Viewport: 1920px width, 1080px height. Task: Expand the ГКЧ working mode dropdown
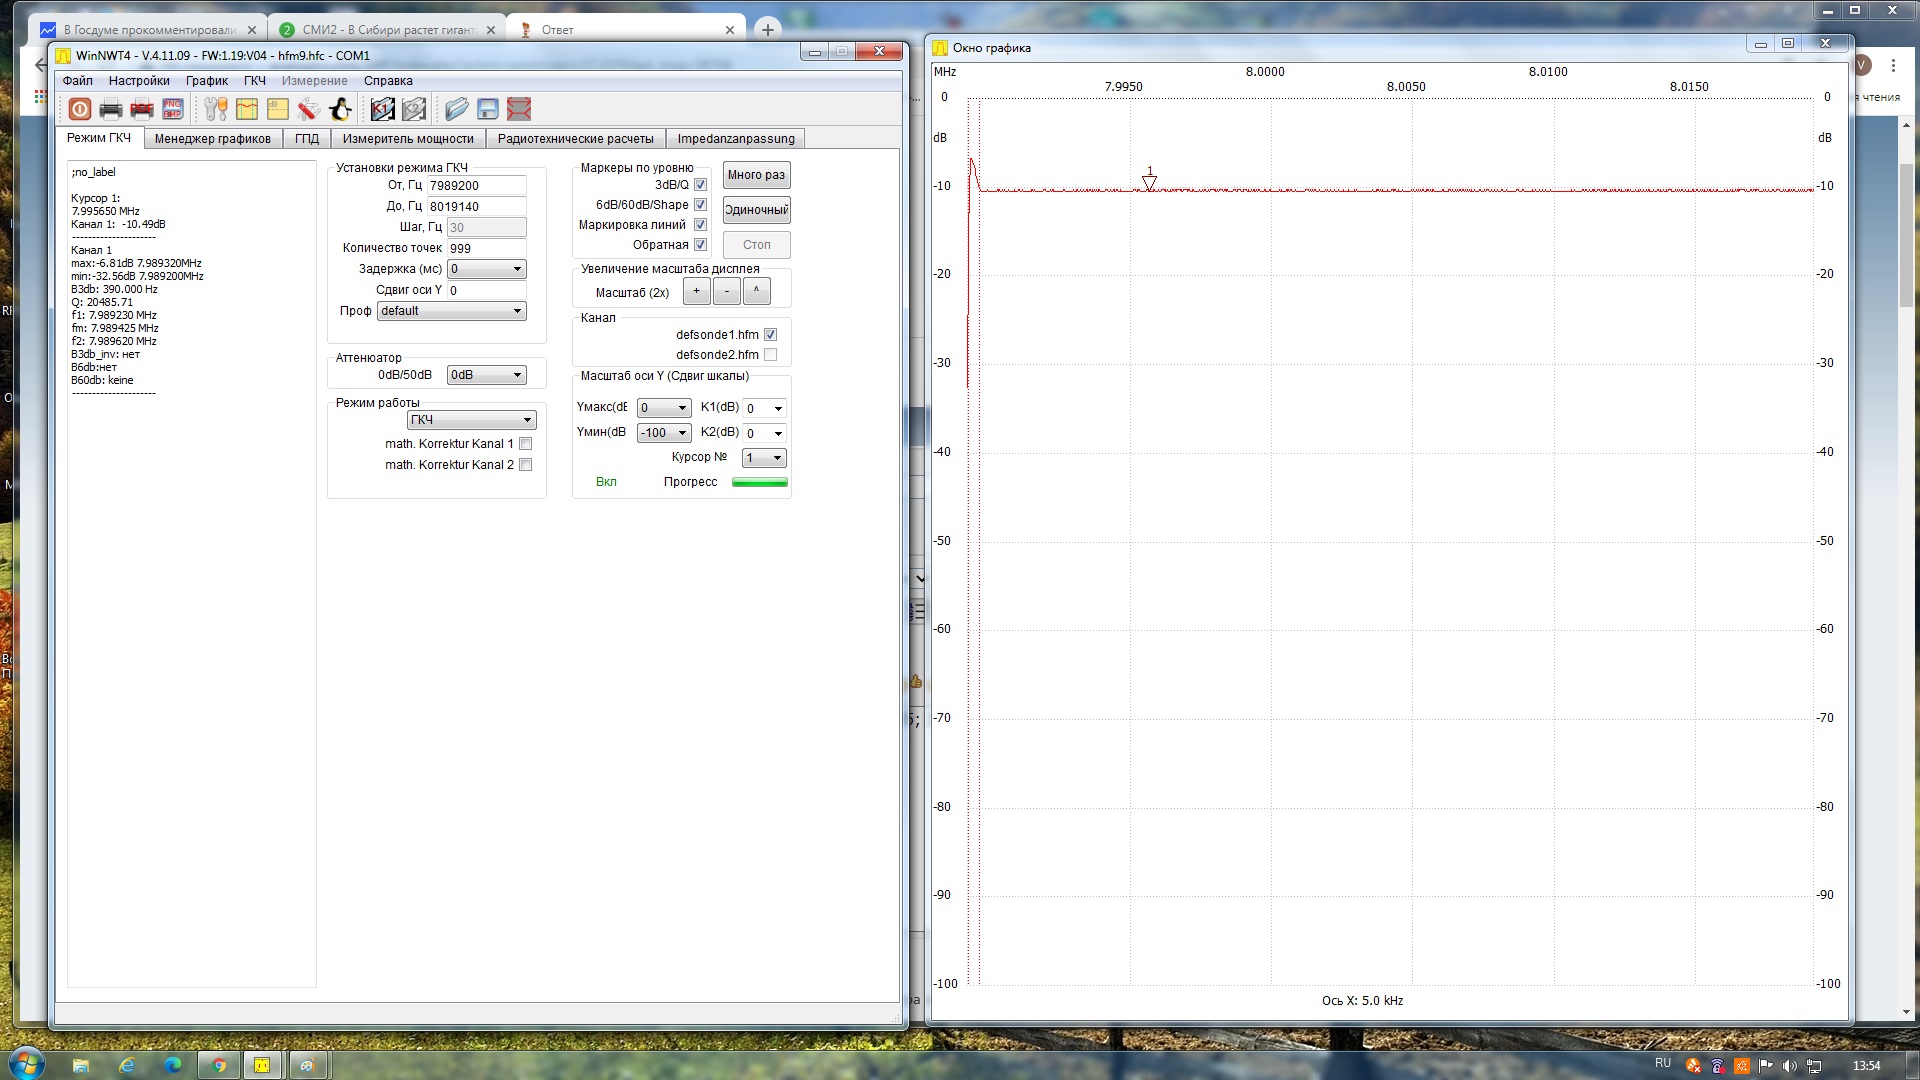click(471, 420)
